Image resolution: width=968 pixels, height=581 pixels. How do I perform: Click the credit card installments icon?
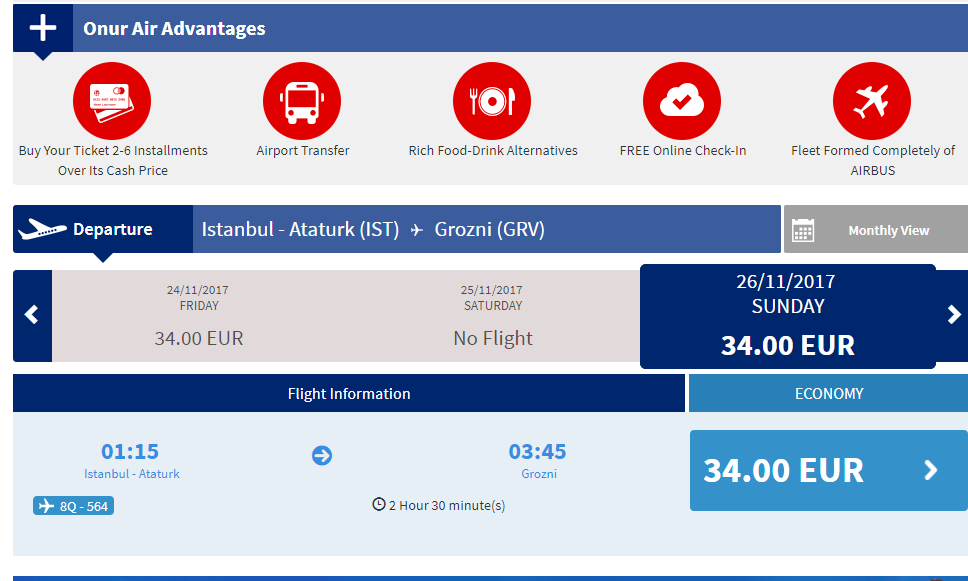click(x=112, y=101)
